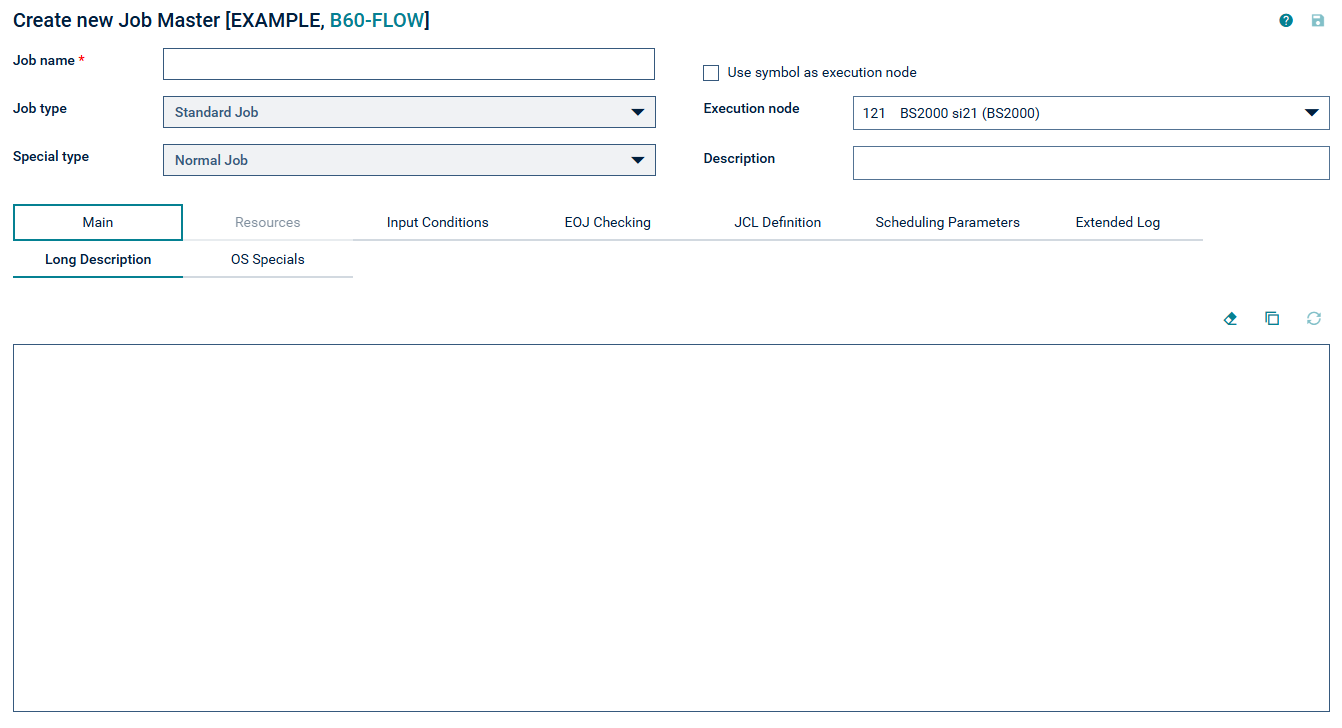1342x728 pixels.
Task: Select the Resources tab
Action: click(x=268, y=222)
